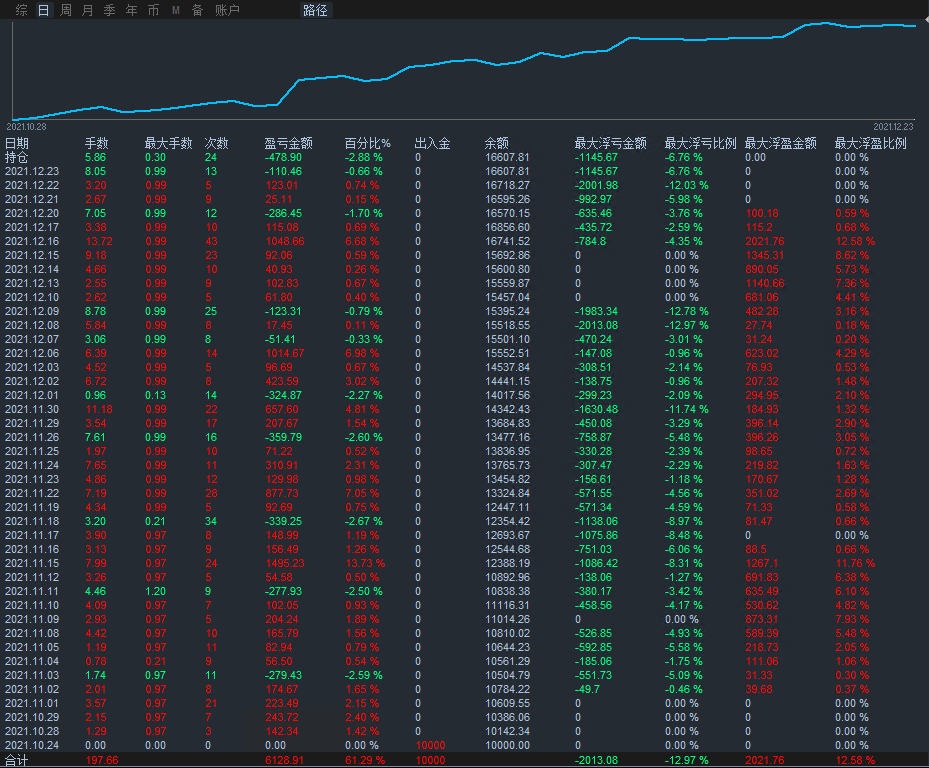Select the 年 yearly tab

click(132, 10)
